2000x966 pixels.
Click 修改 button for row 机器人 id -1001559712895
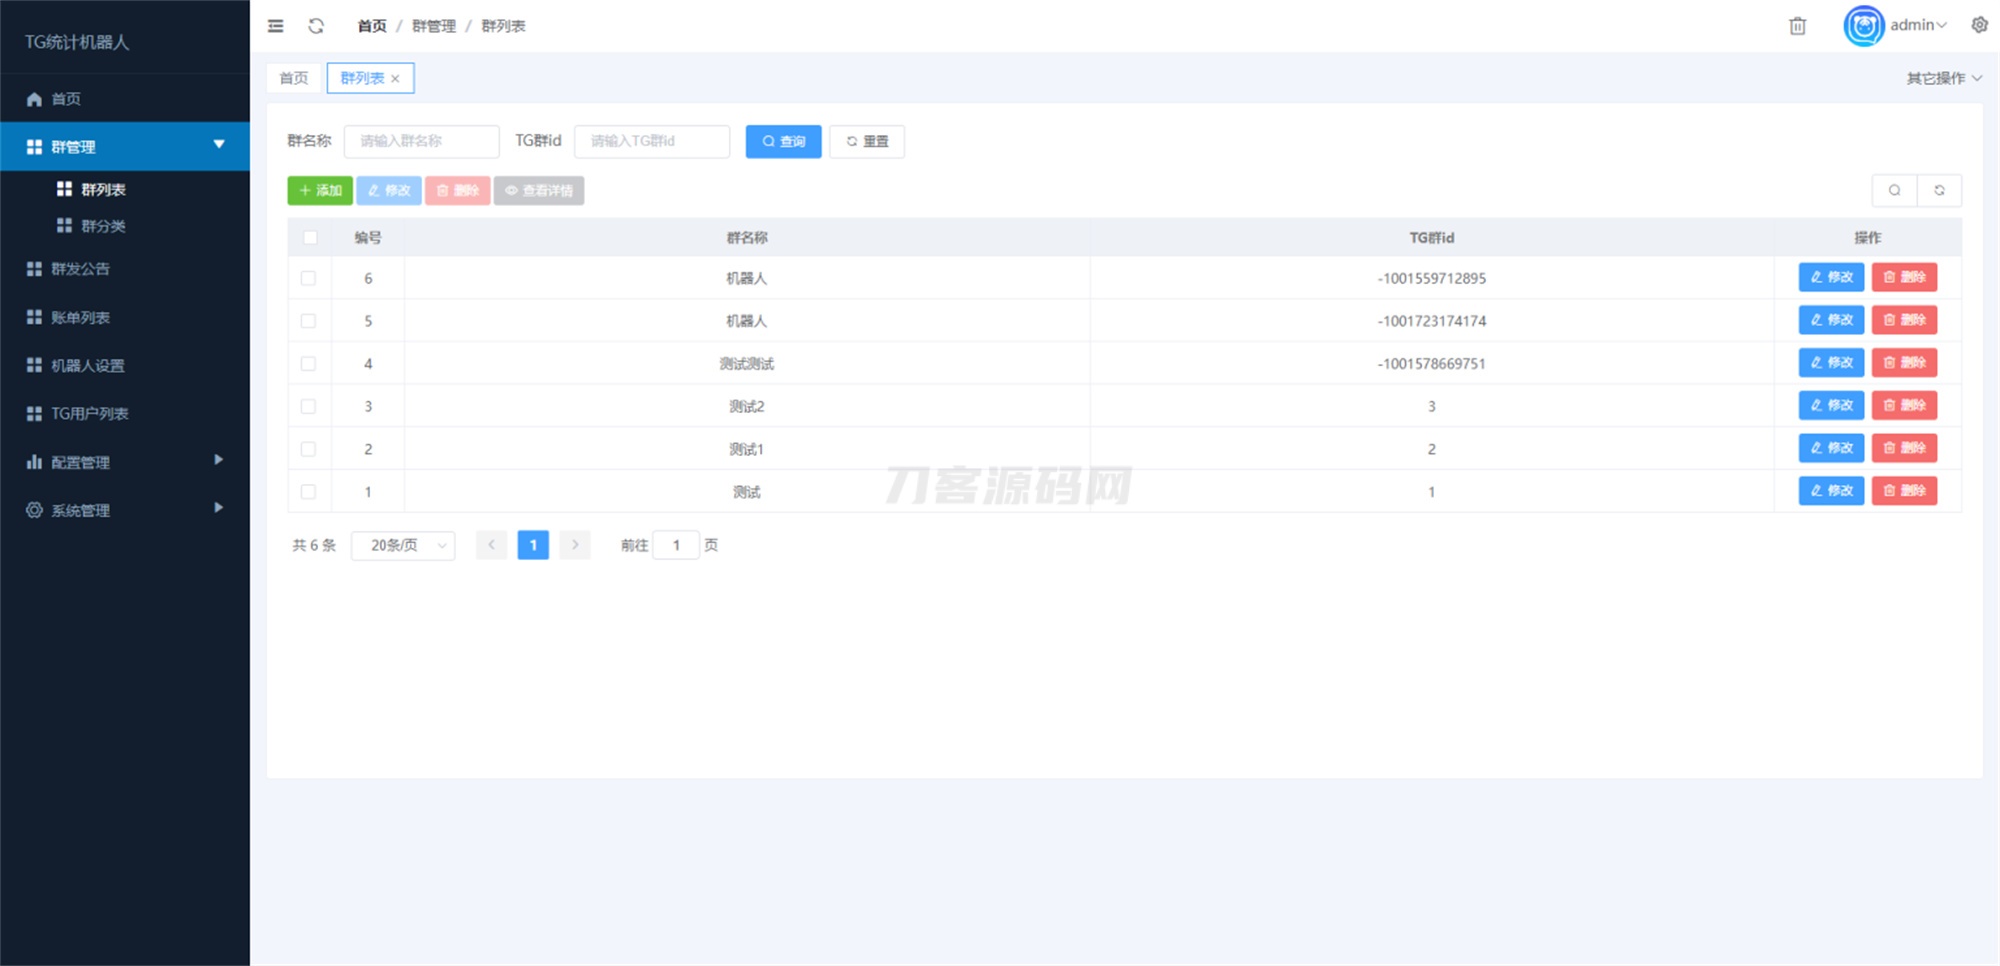pyautogui.click(x=1830, y=278)
